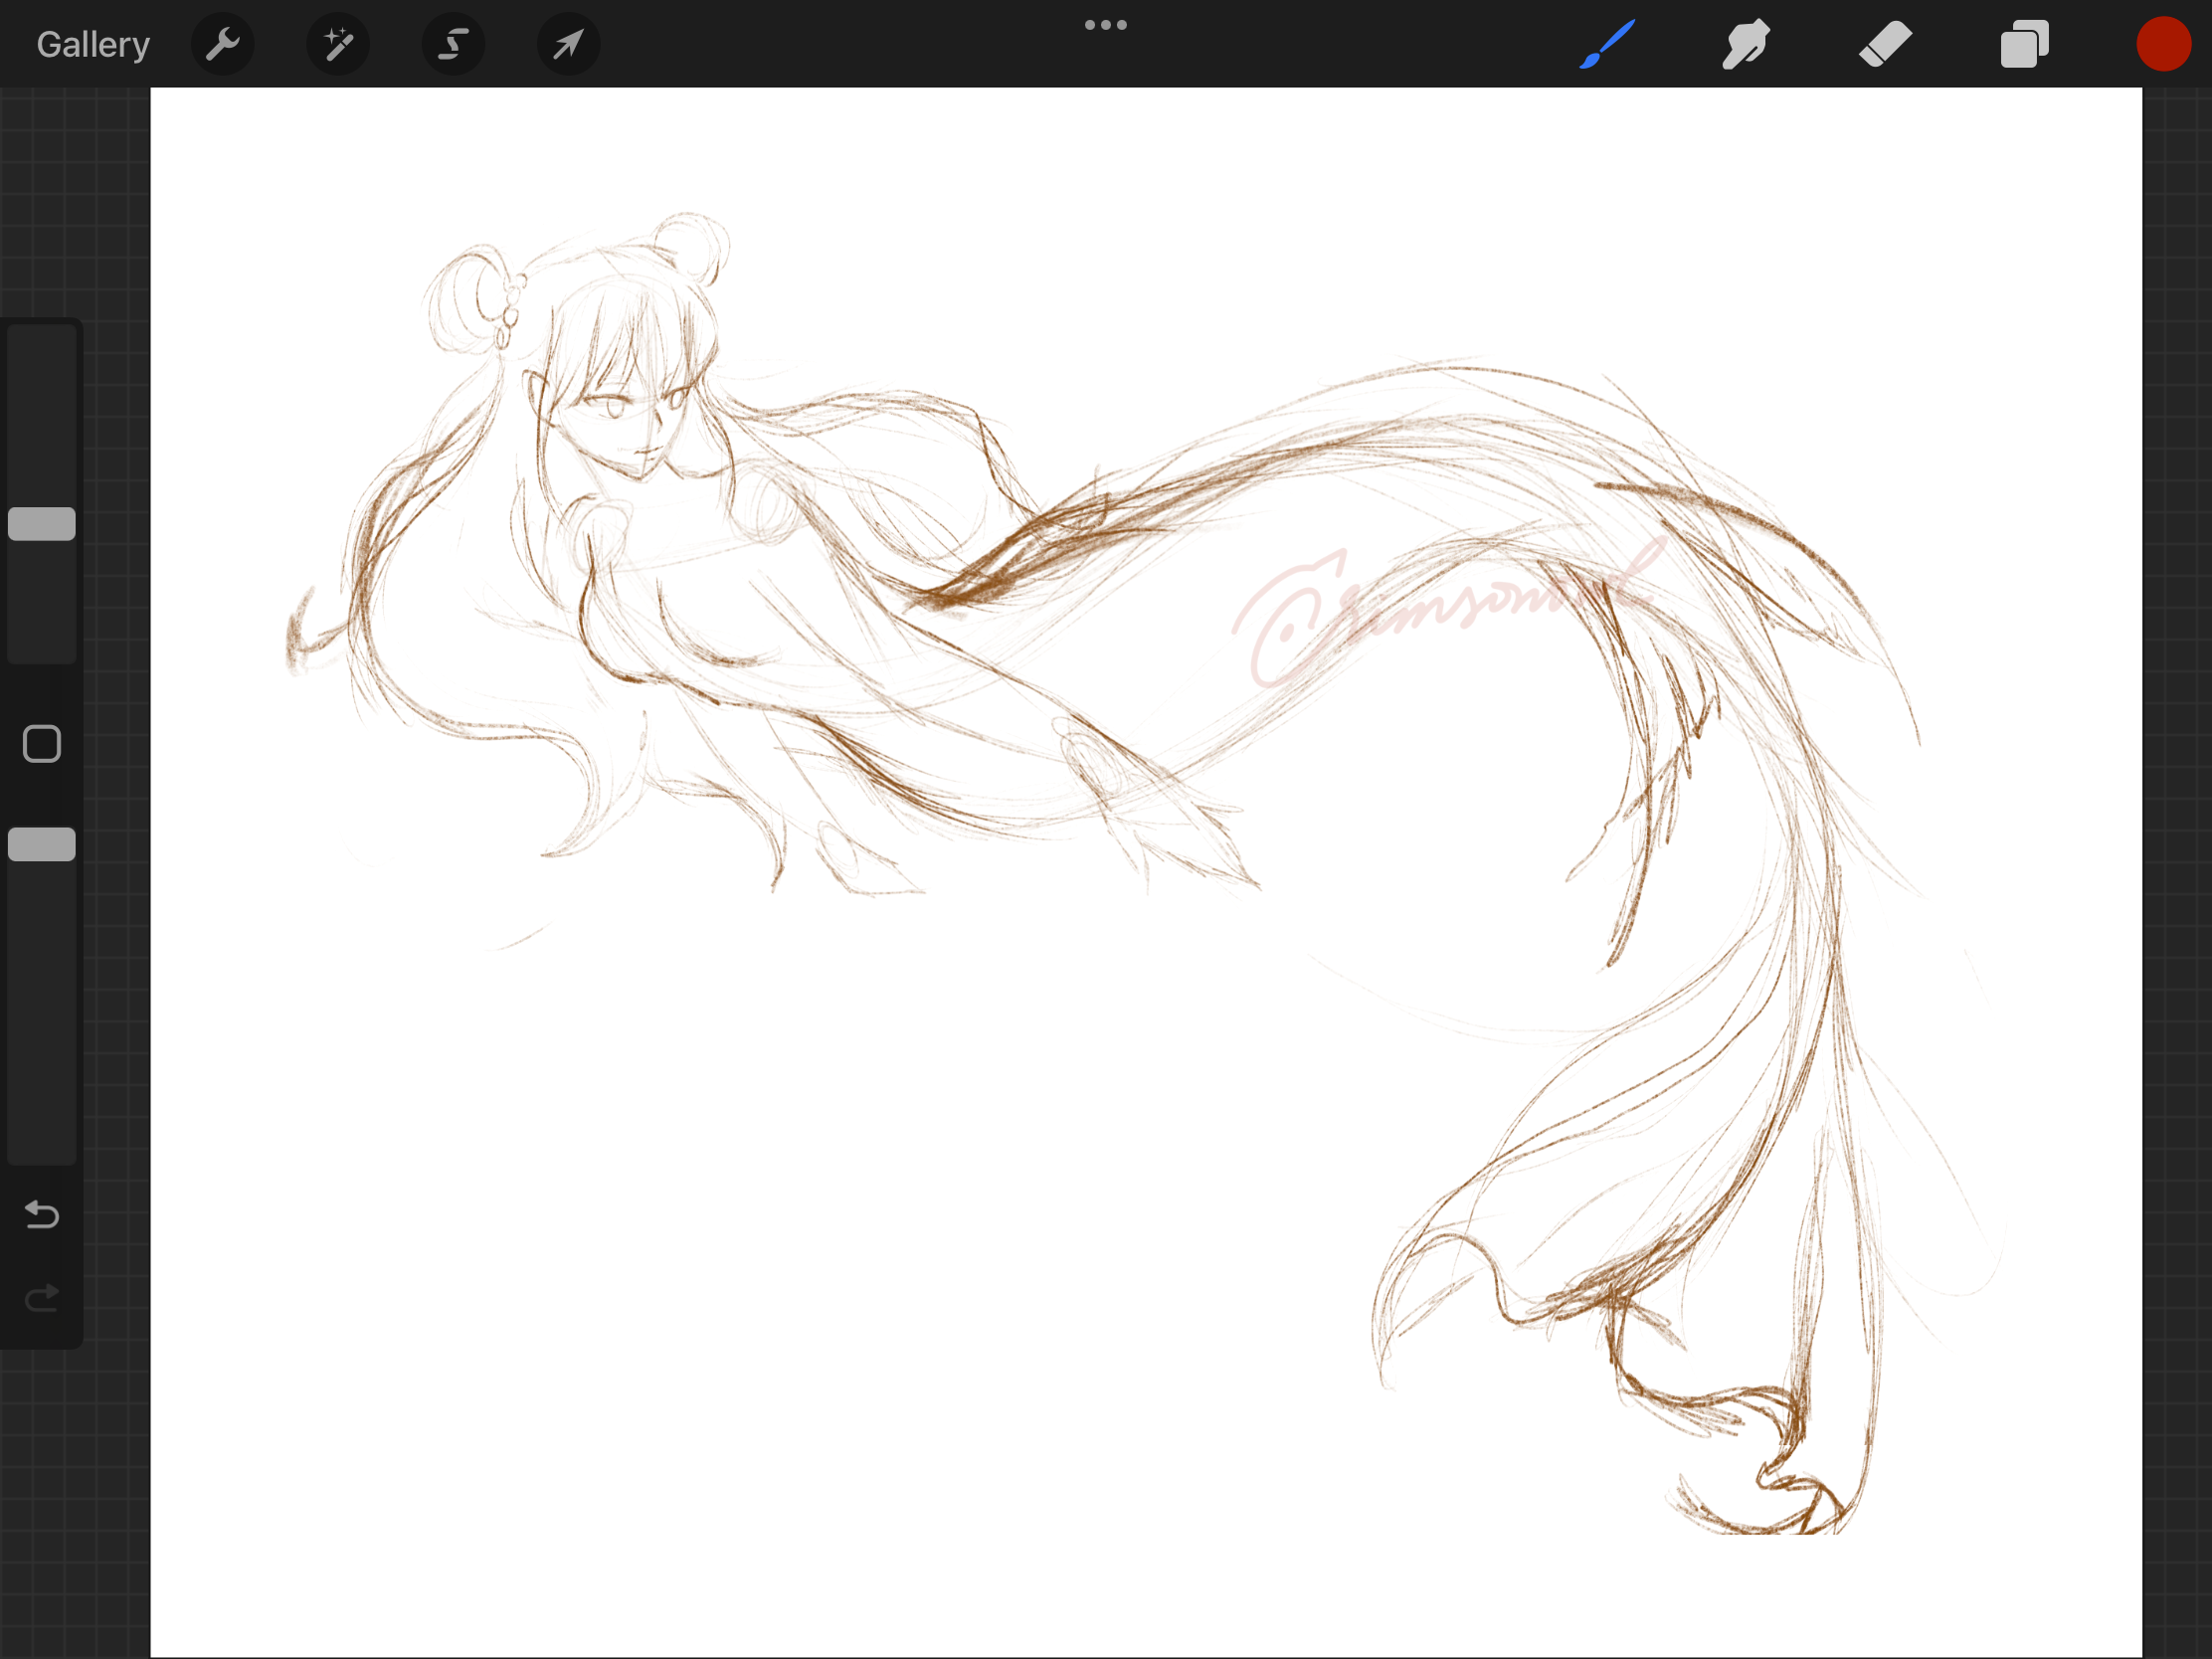Select the Eraser tool
The image size is (2212, 1659).
tap(1885, 45)
